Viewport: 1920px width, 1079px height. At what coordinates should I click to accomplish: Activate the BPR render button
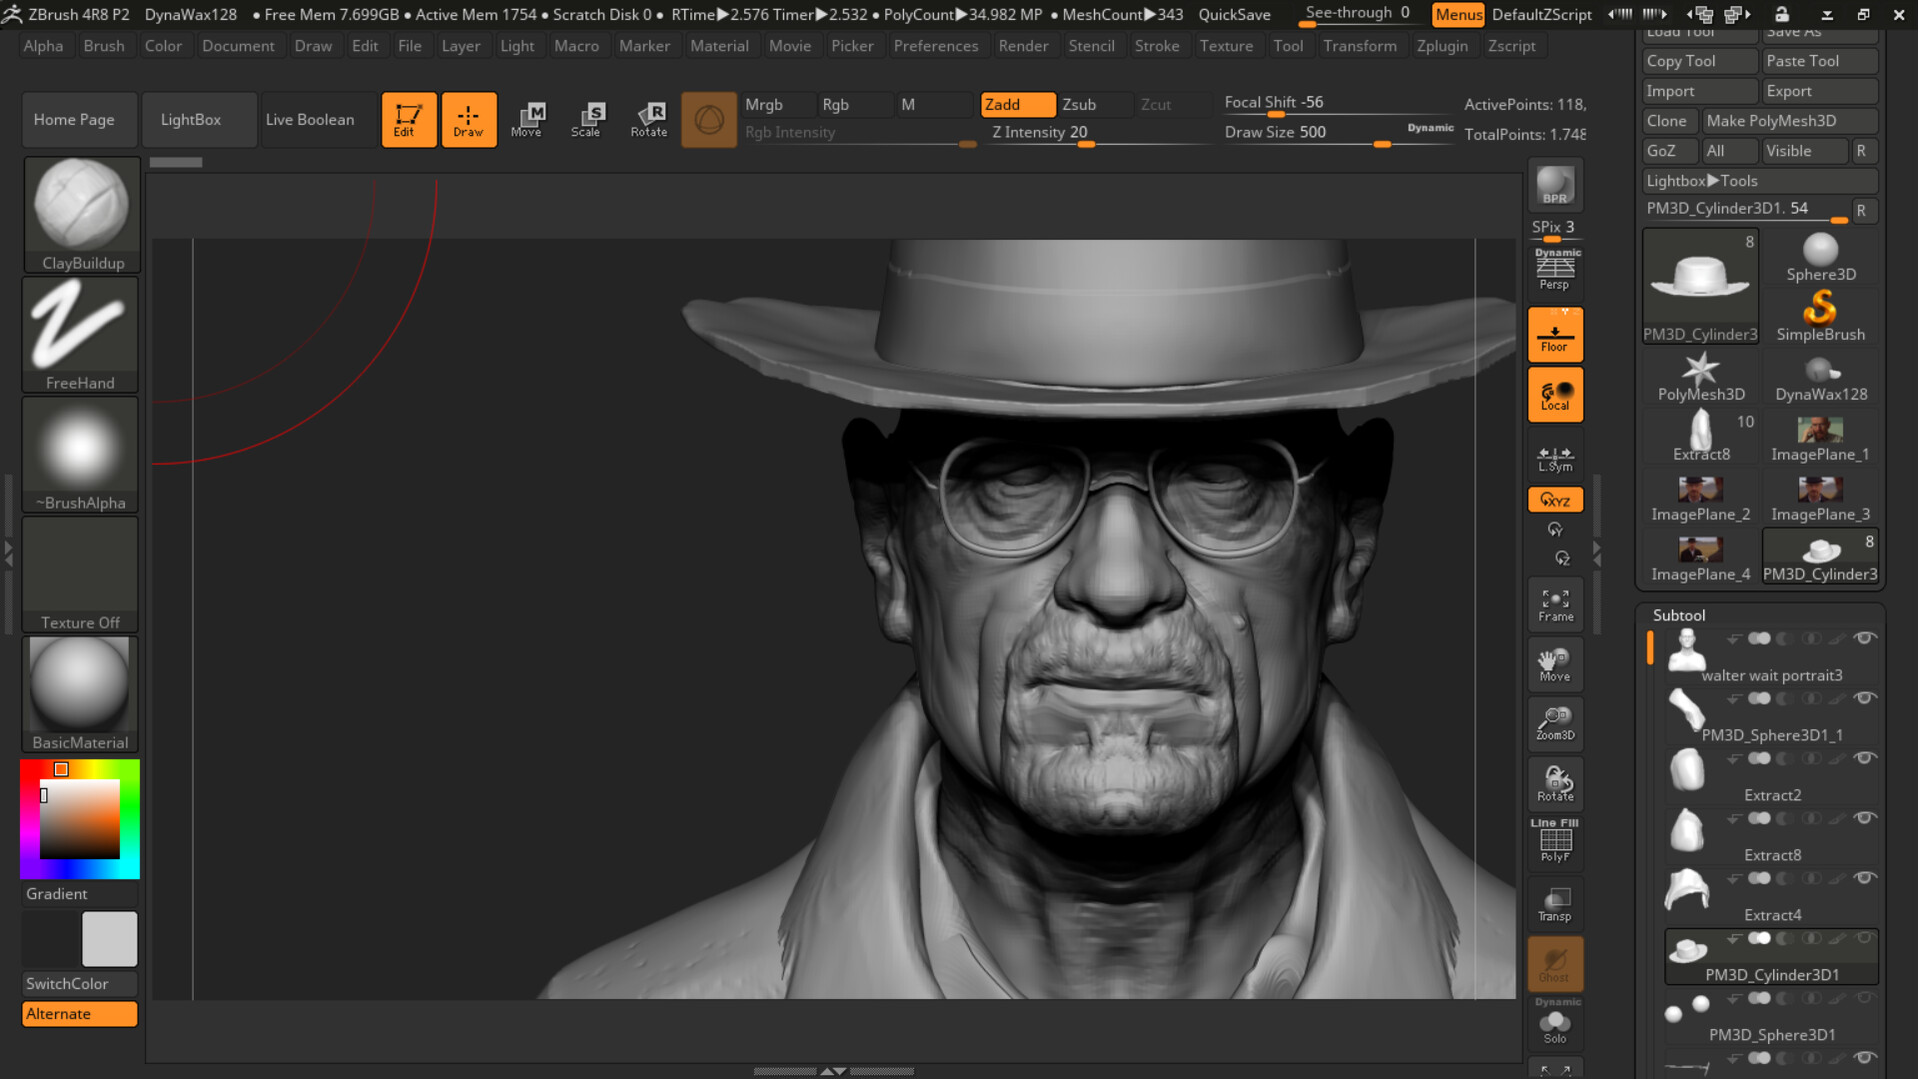(x=1554, y=186)
